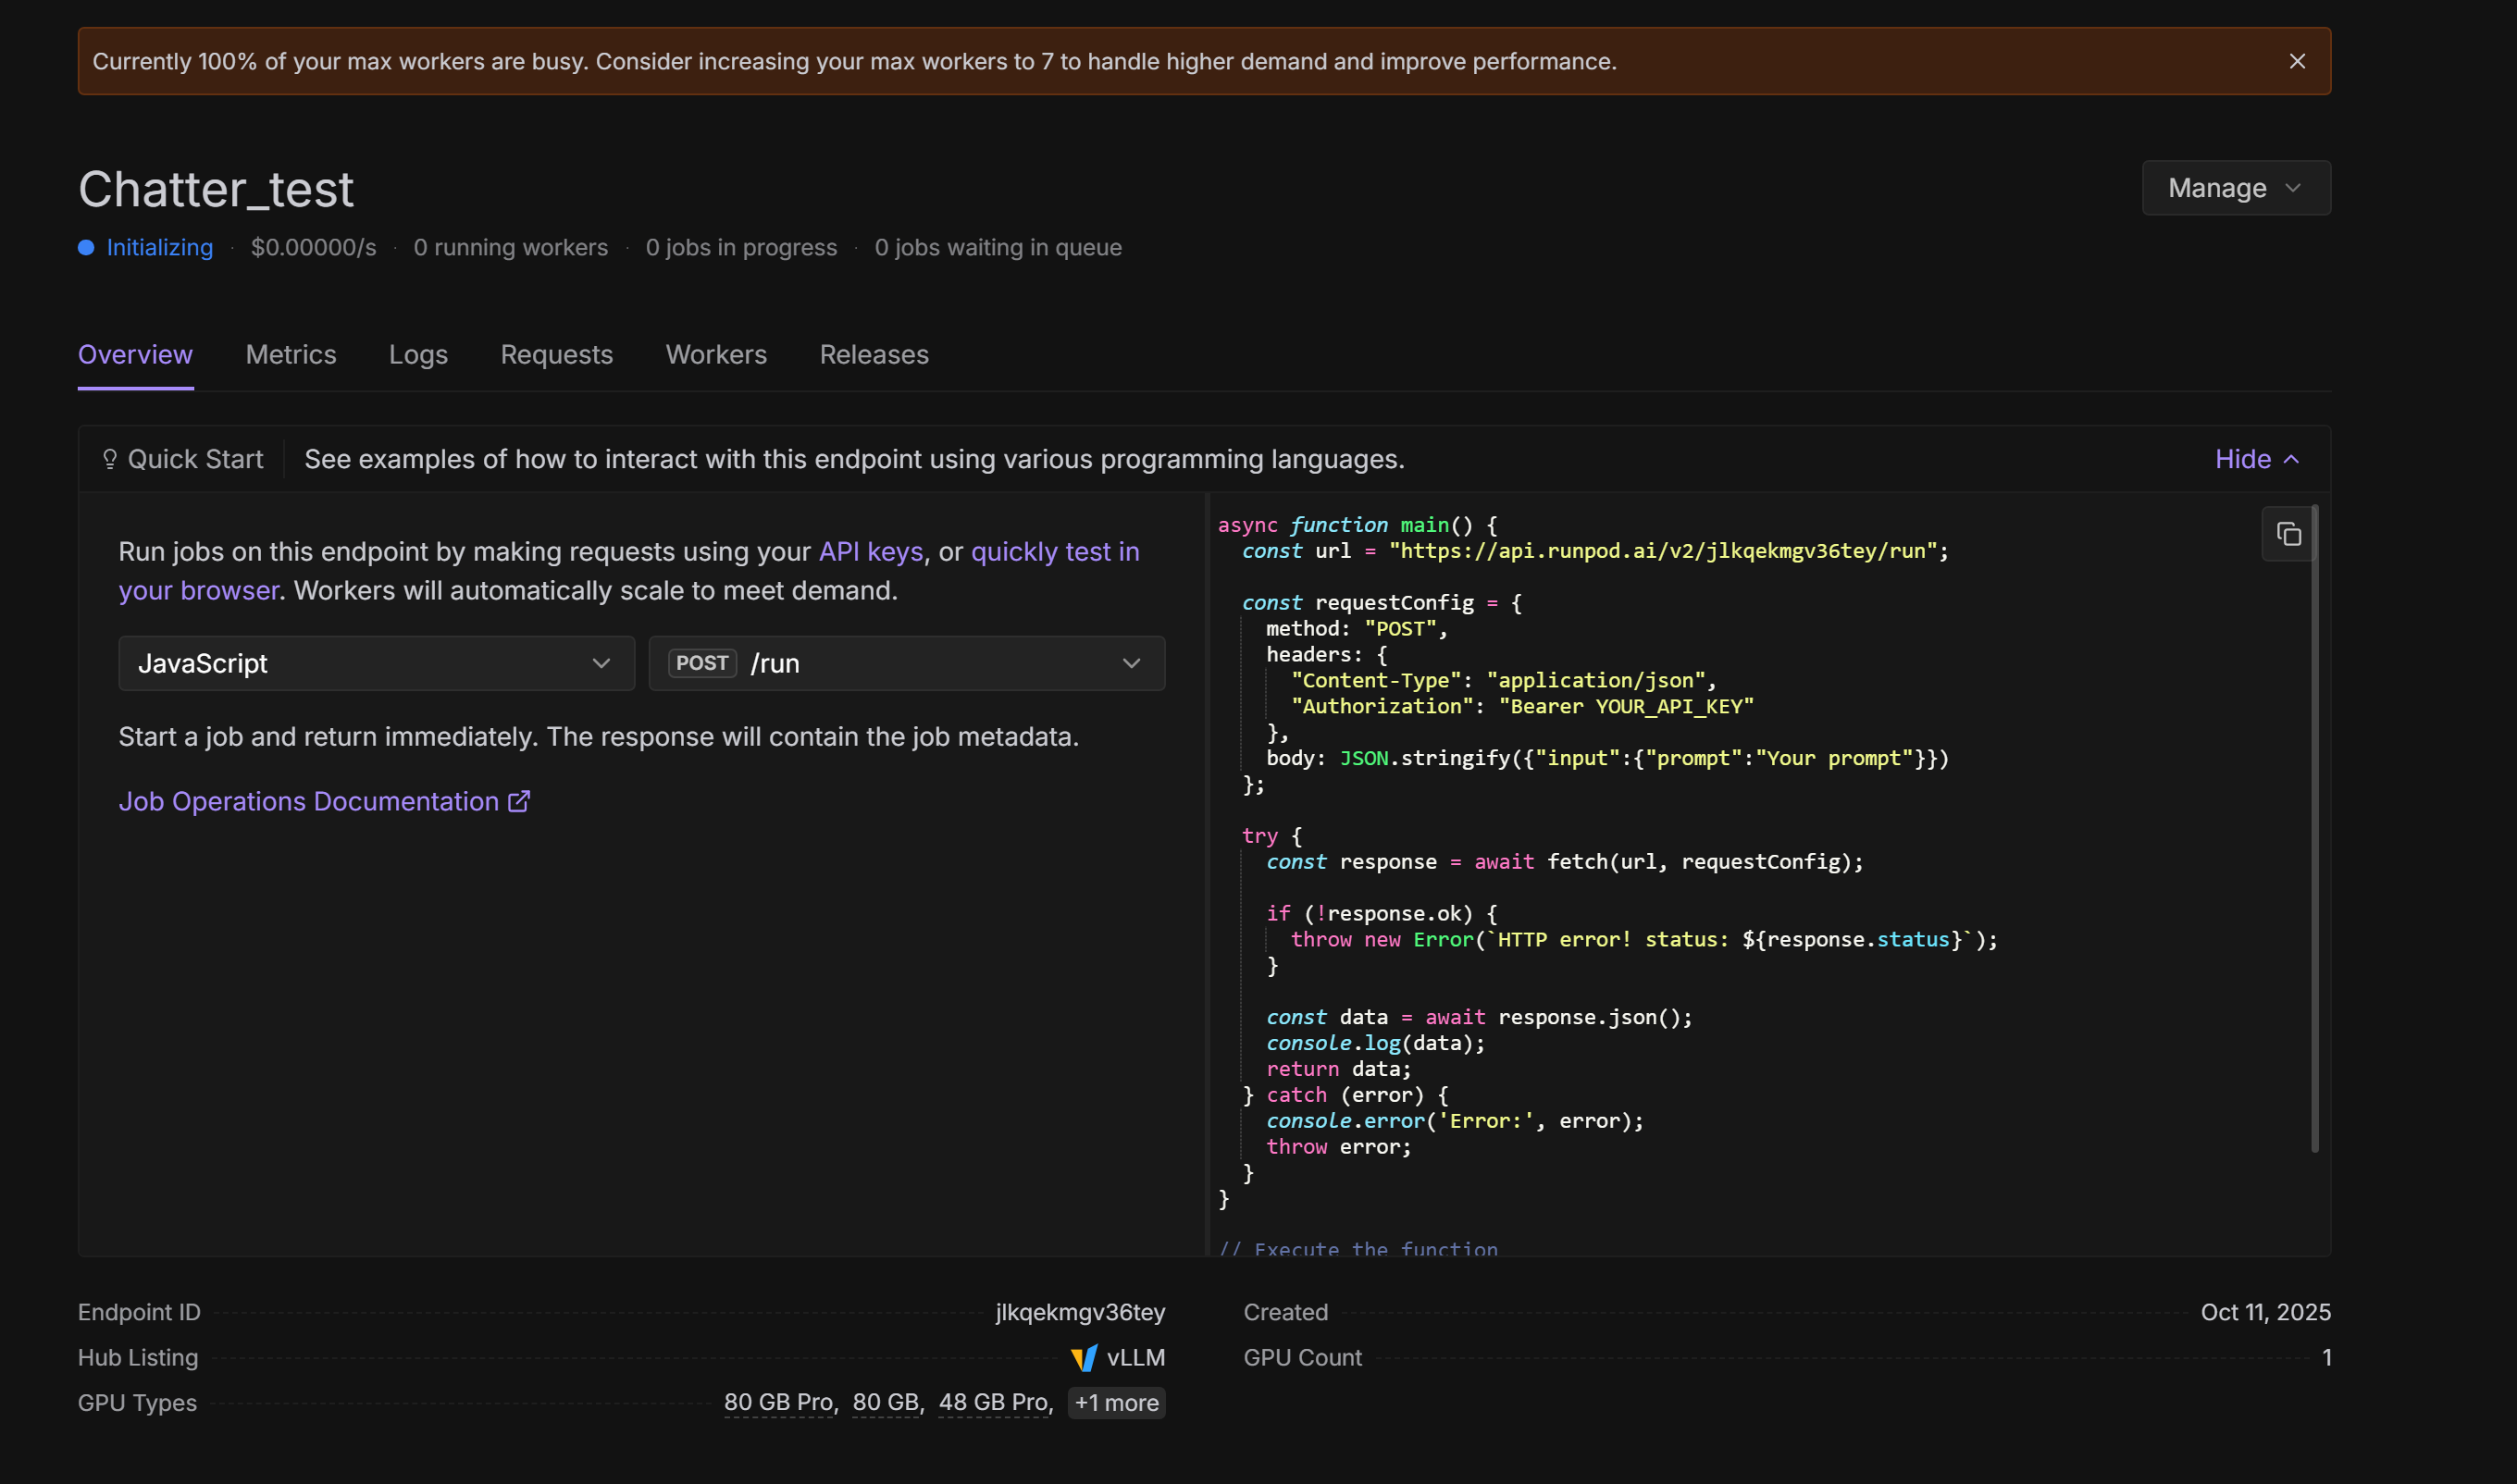2517x1484 pixels.
Task: Switch to the Metrics tab
Action: point(291,355)
